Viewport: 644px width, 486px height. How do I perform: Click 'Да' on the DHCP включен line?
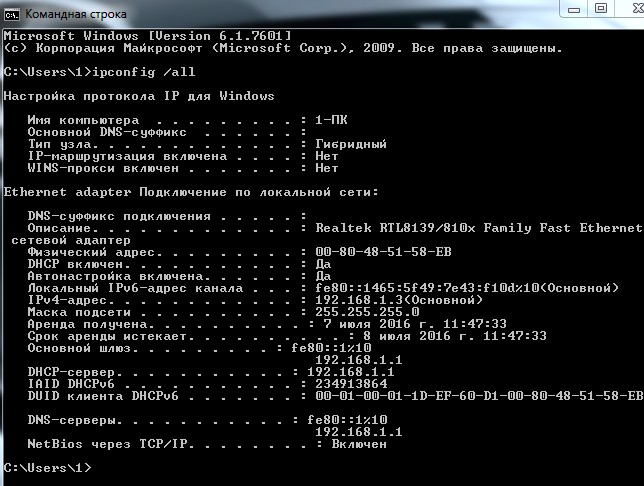(323, 264)
